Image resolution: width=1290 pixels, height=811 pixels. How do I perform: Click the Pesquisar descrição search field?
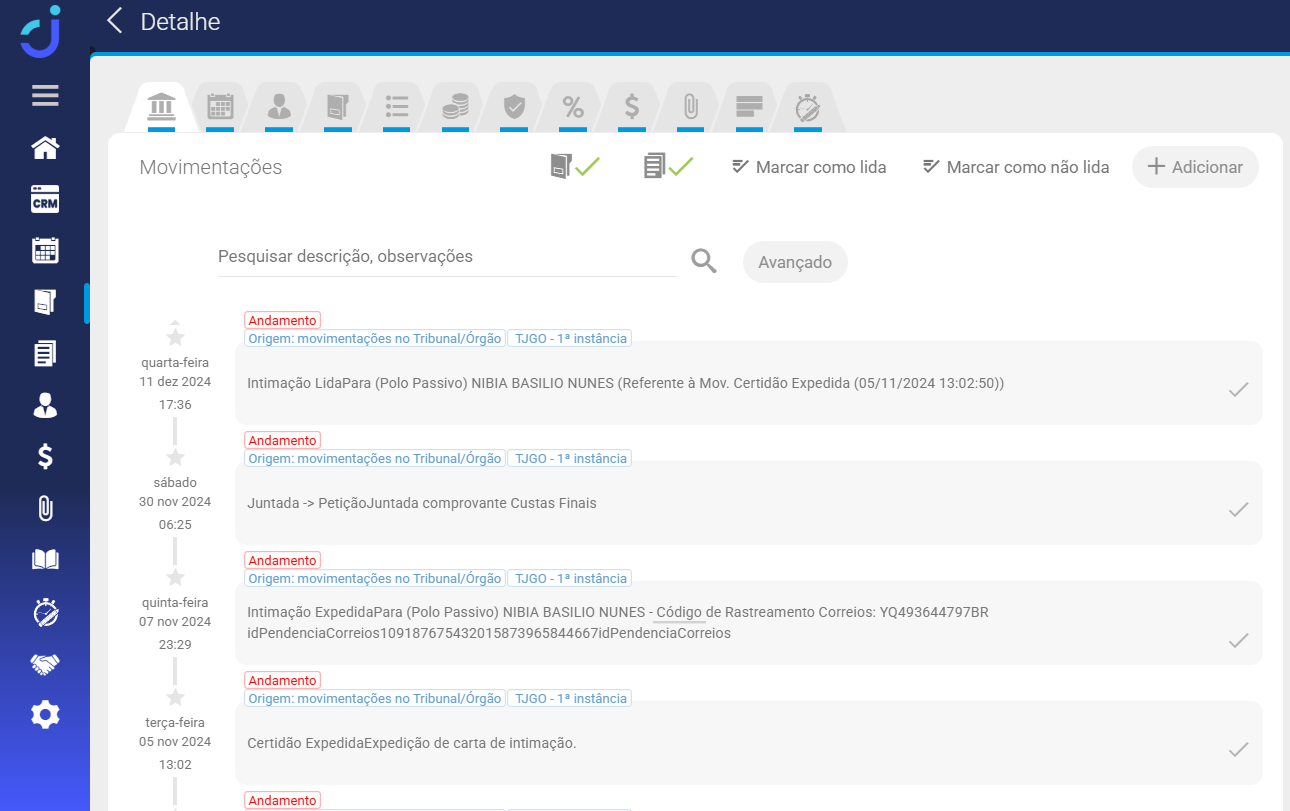(447, 257)
